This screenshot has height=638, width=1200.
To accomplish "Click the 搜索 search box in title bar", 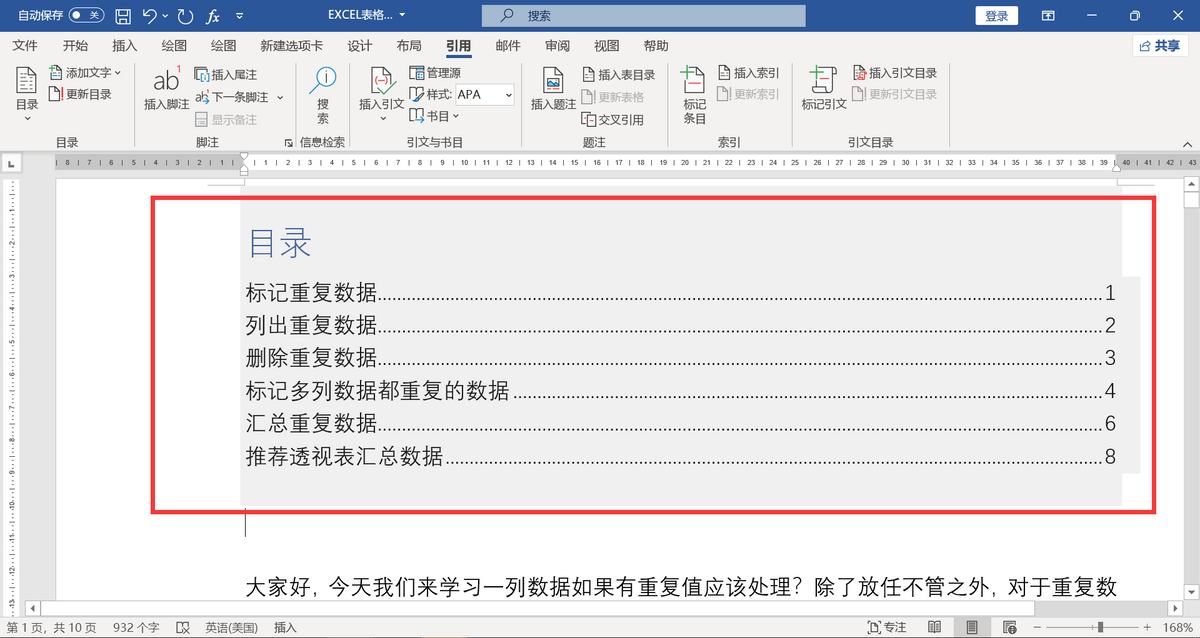I will tap(643, 16).
